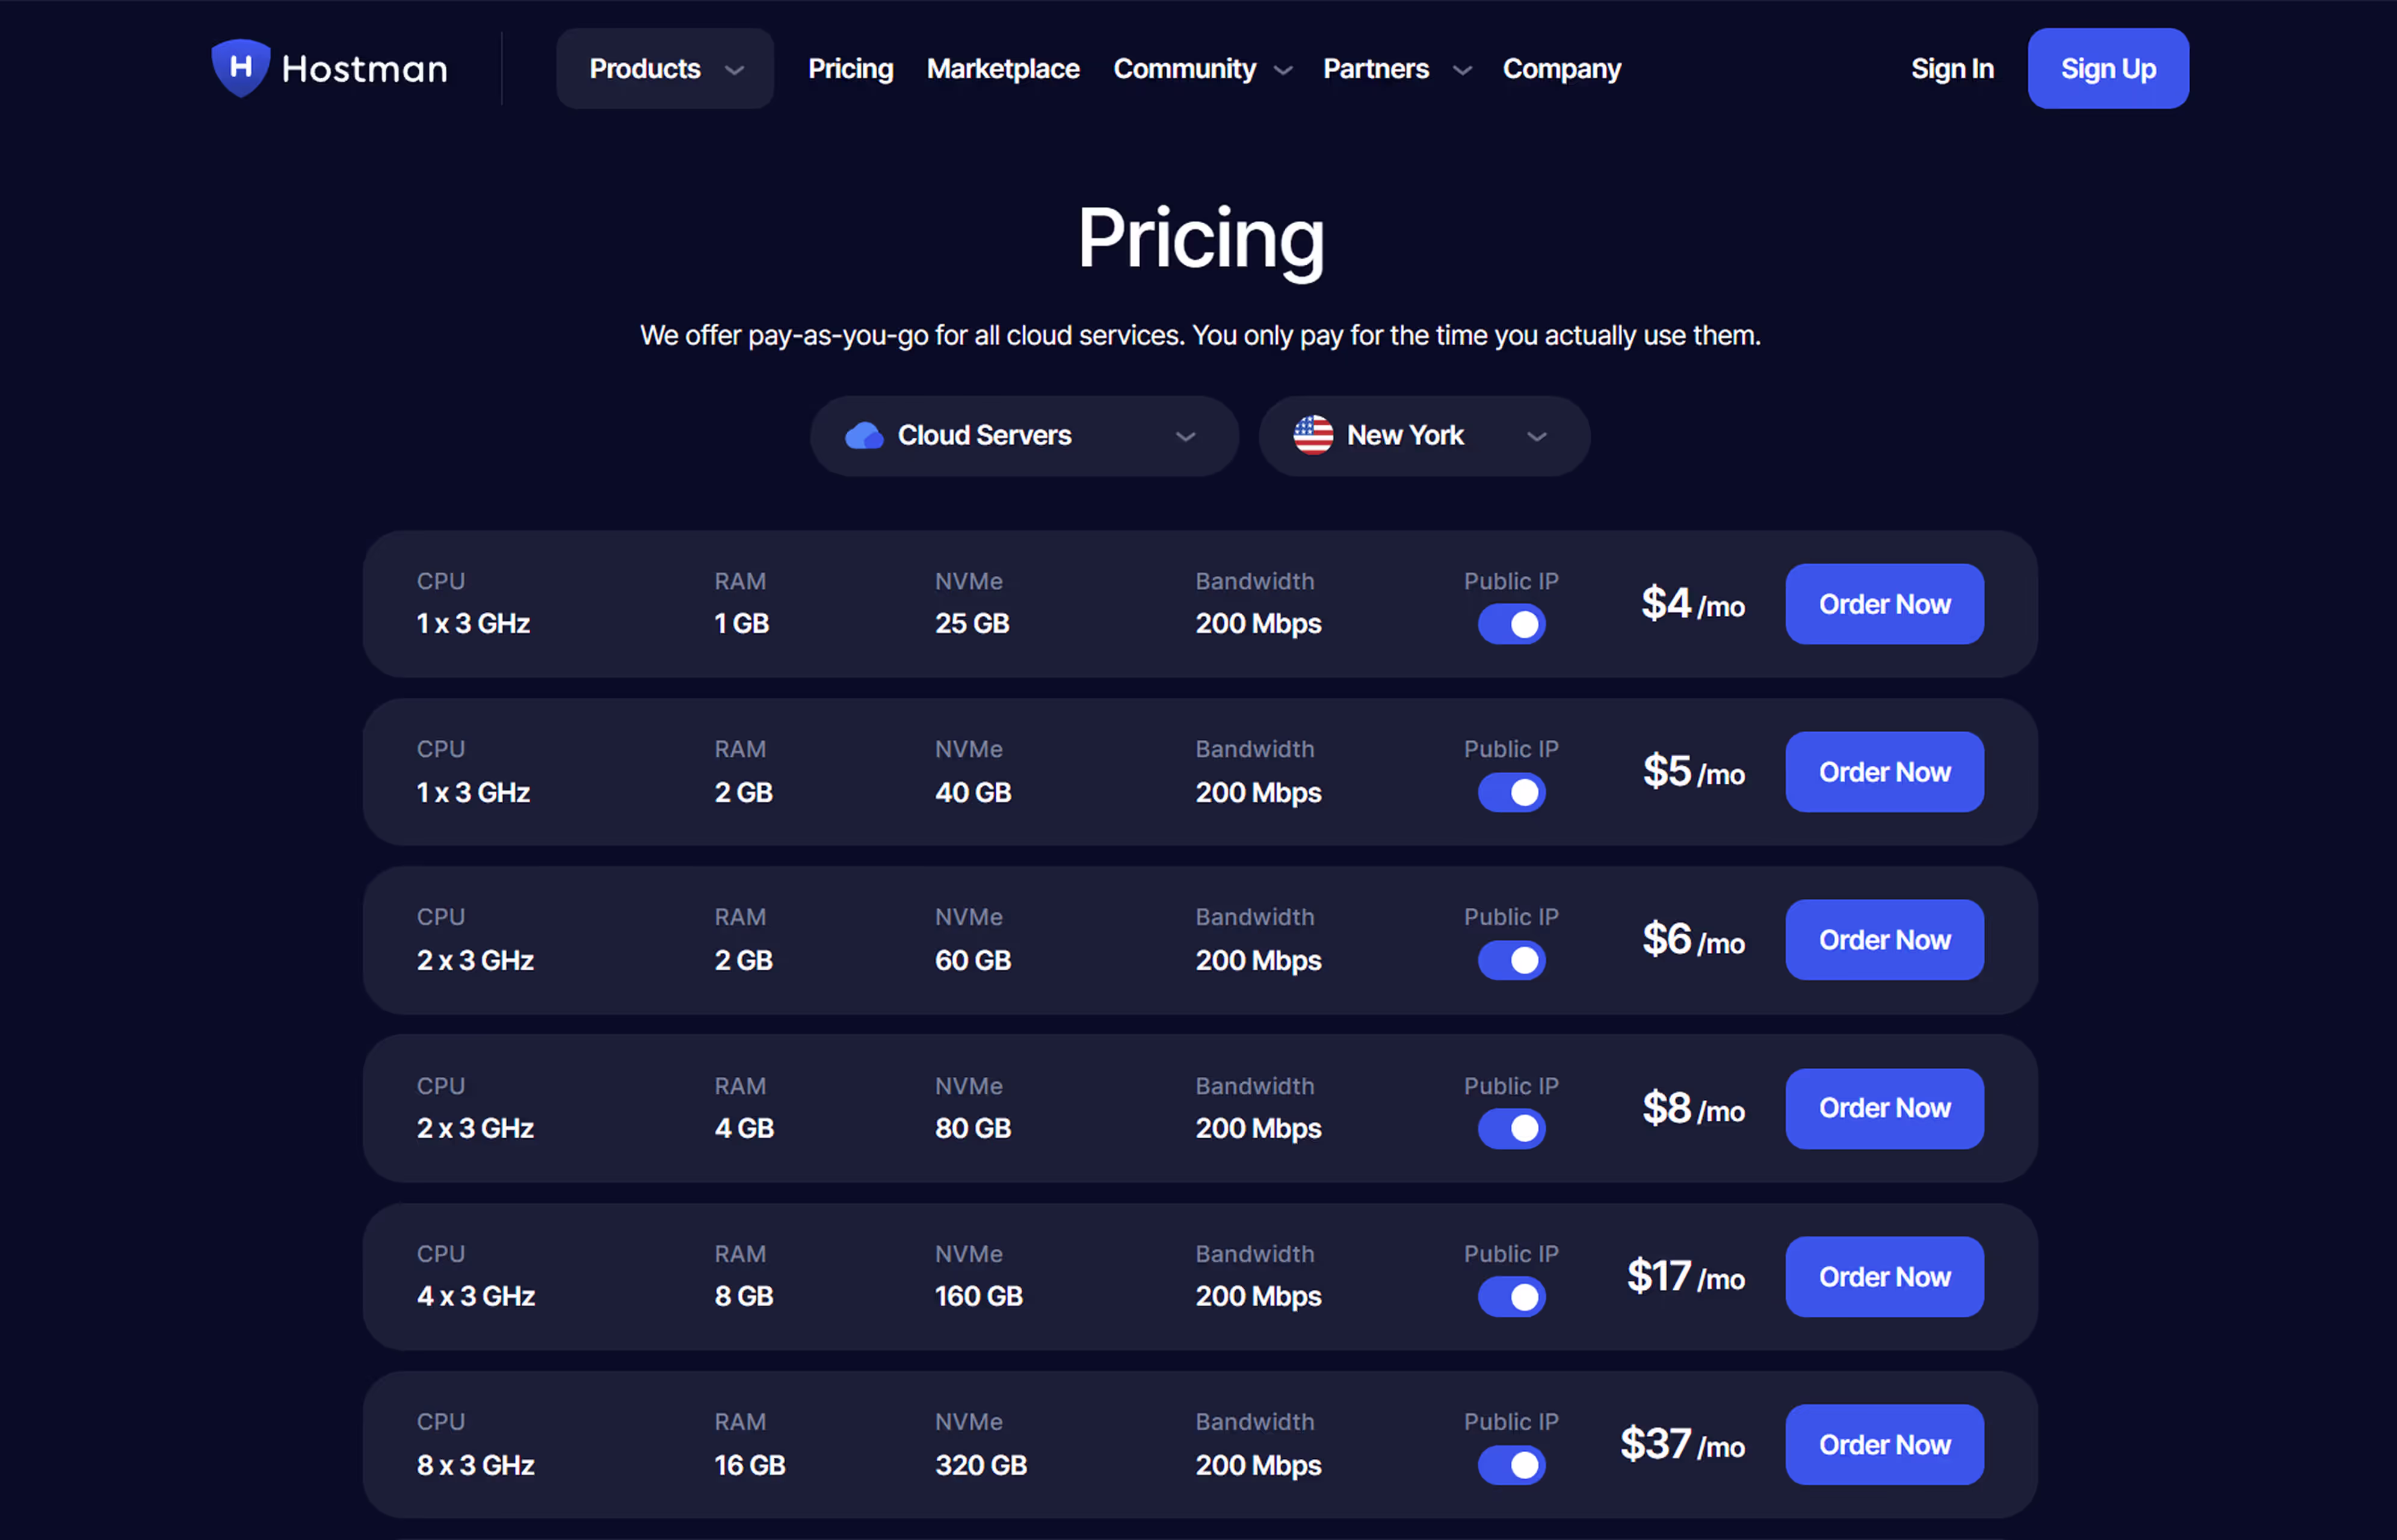The height and width of the screenshot is (1540, 2397).
Task: Click the Sign Up button
Action: pos(2107,69)
